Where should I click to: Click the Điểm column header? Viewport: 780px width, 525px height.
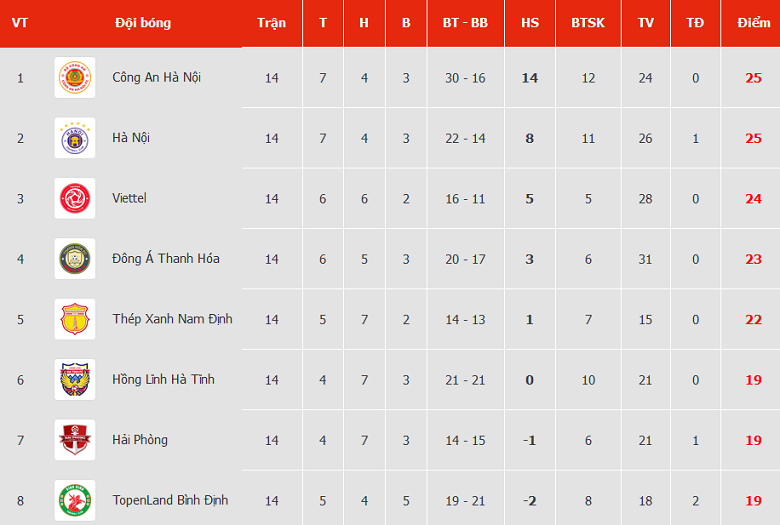[753, 23]
